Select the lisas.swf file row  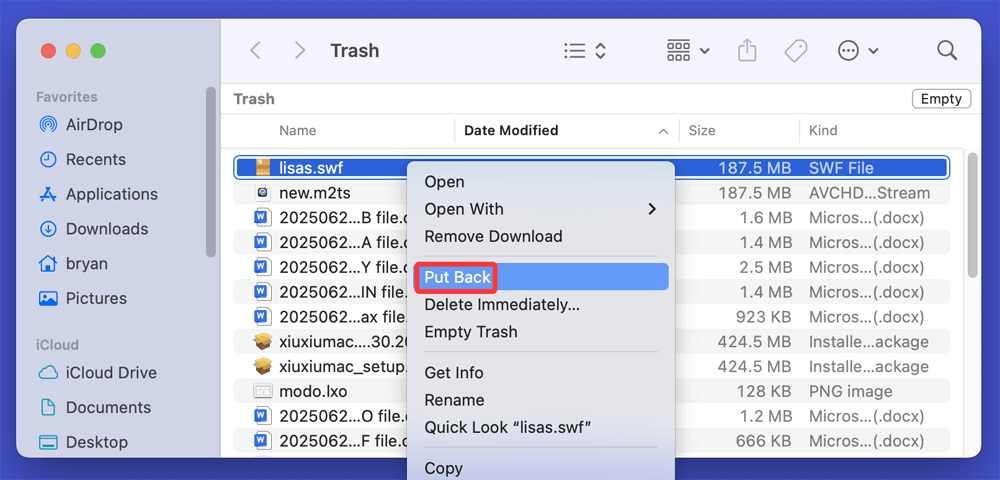(591, 168)
